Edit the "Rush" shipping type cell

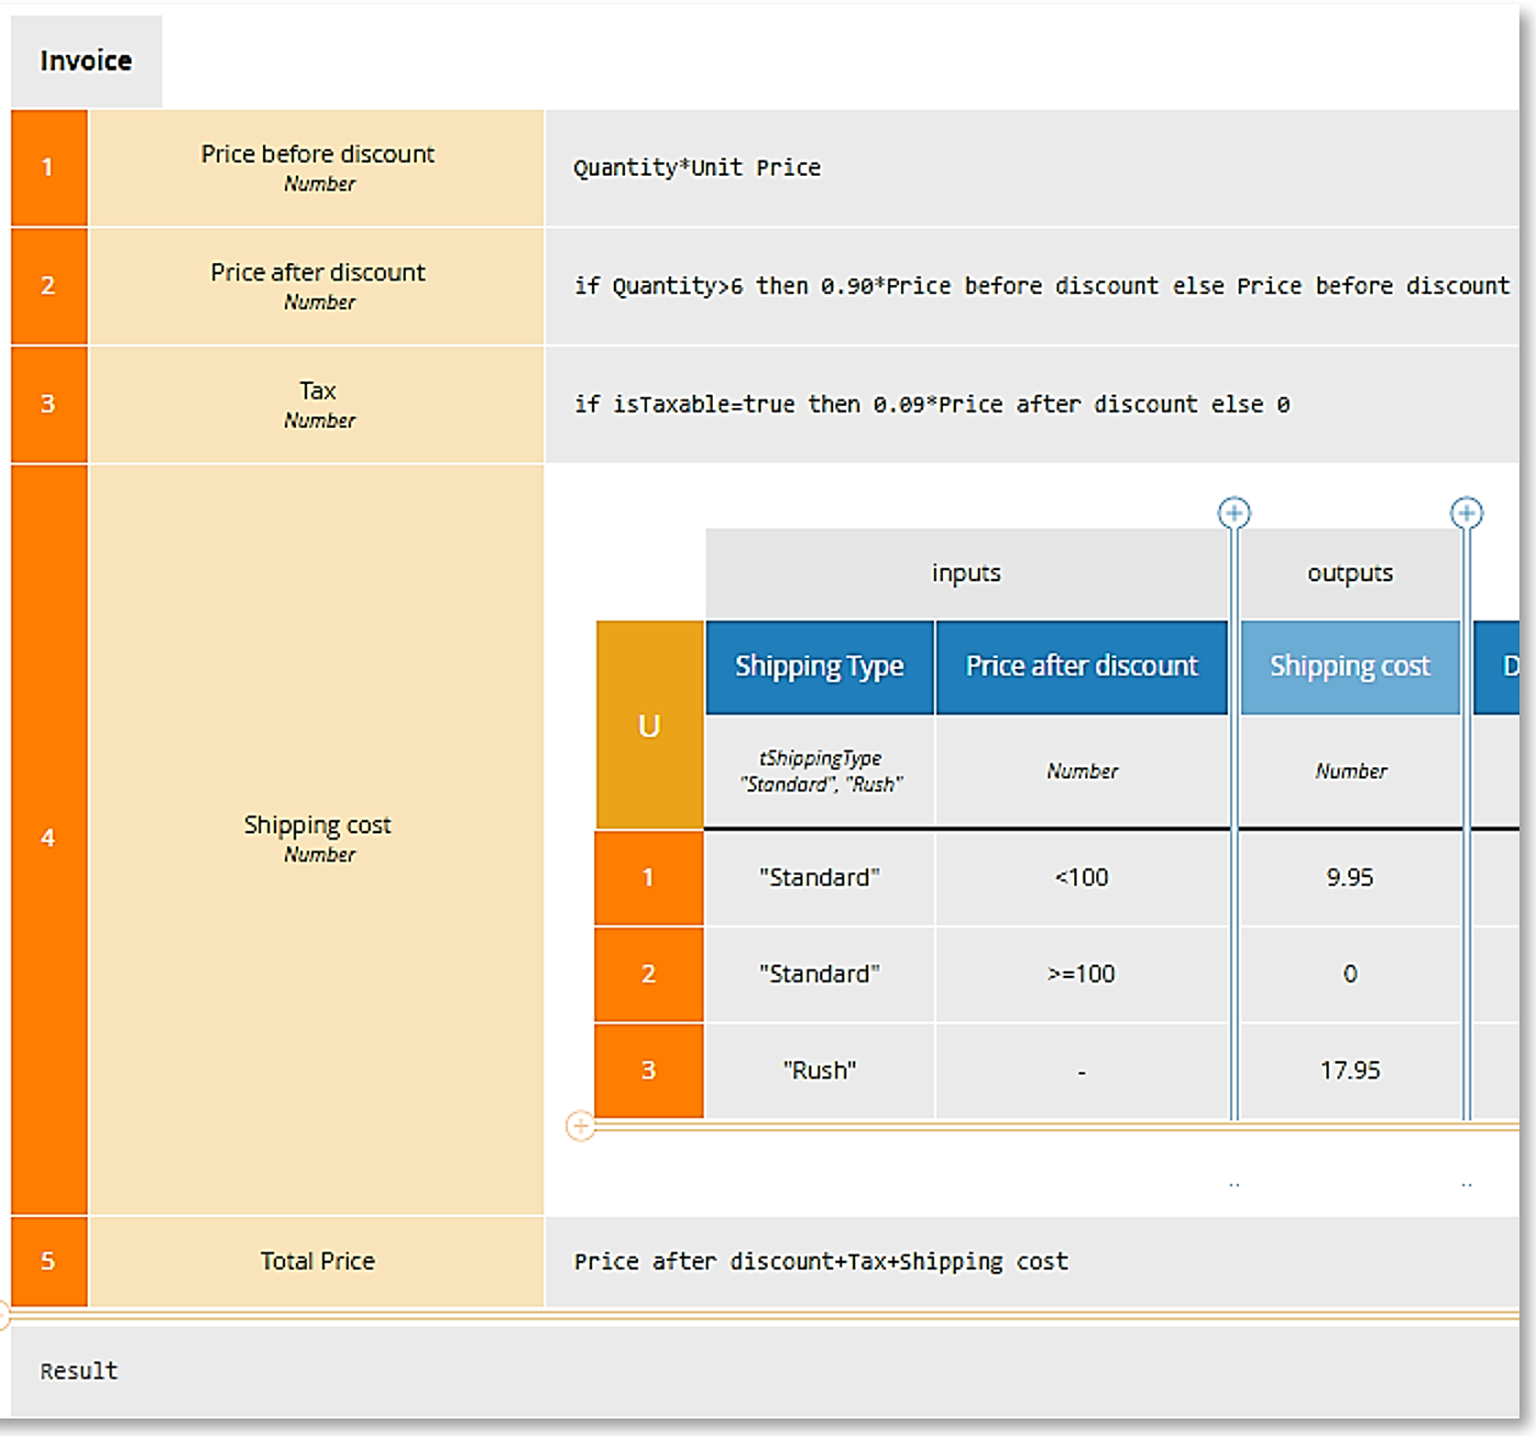(819, 1070)
